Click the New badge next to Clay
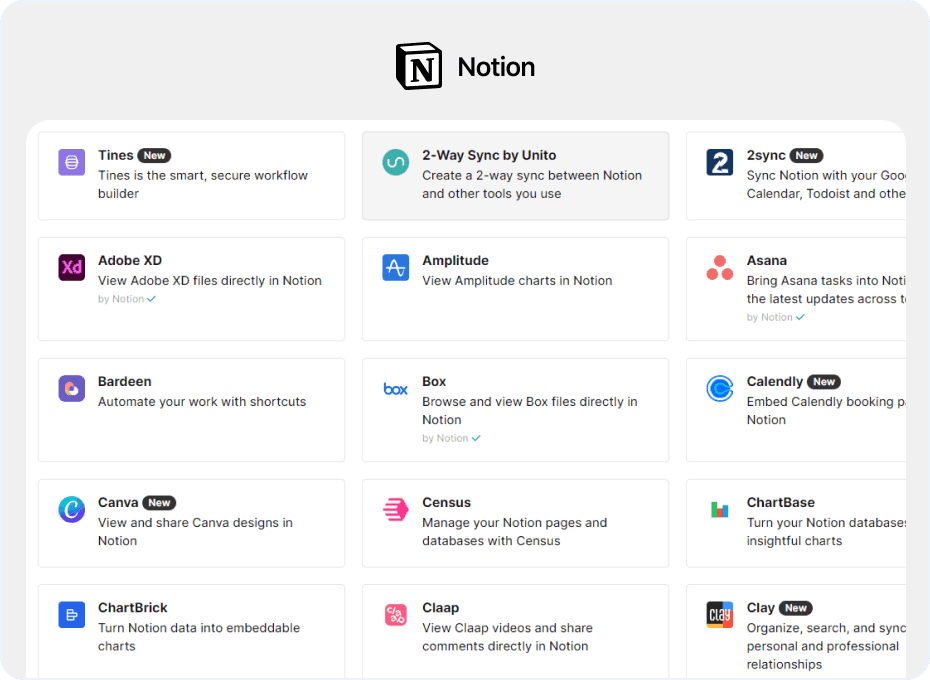The height and width of the screenshot is (680, 930). pos(796,608)
